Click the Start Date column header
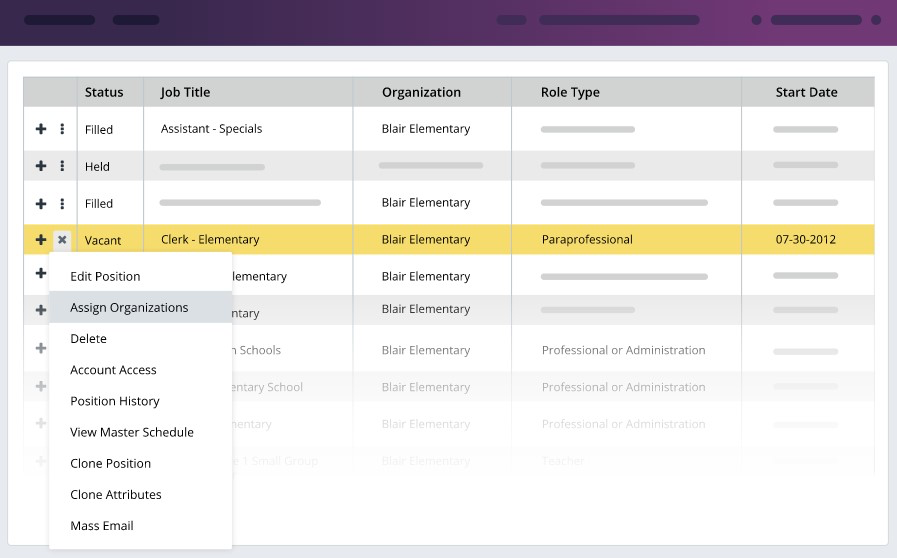This screenshot has height=558, width=897. pos(806,92)
